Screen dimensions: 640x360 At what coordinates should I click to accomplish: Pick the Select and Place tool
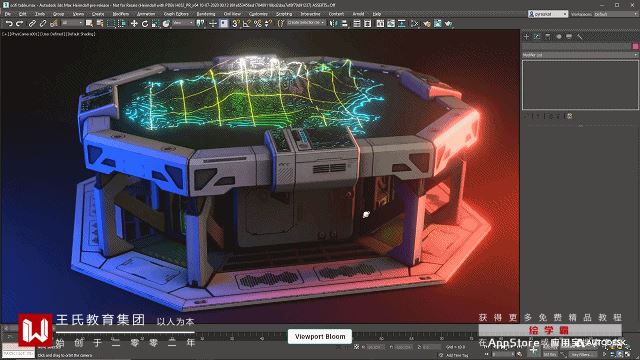(166, 24)
